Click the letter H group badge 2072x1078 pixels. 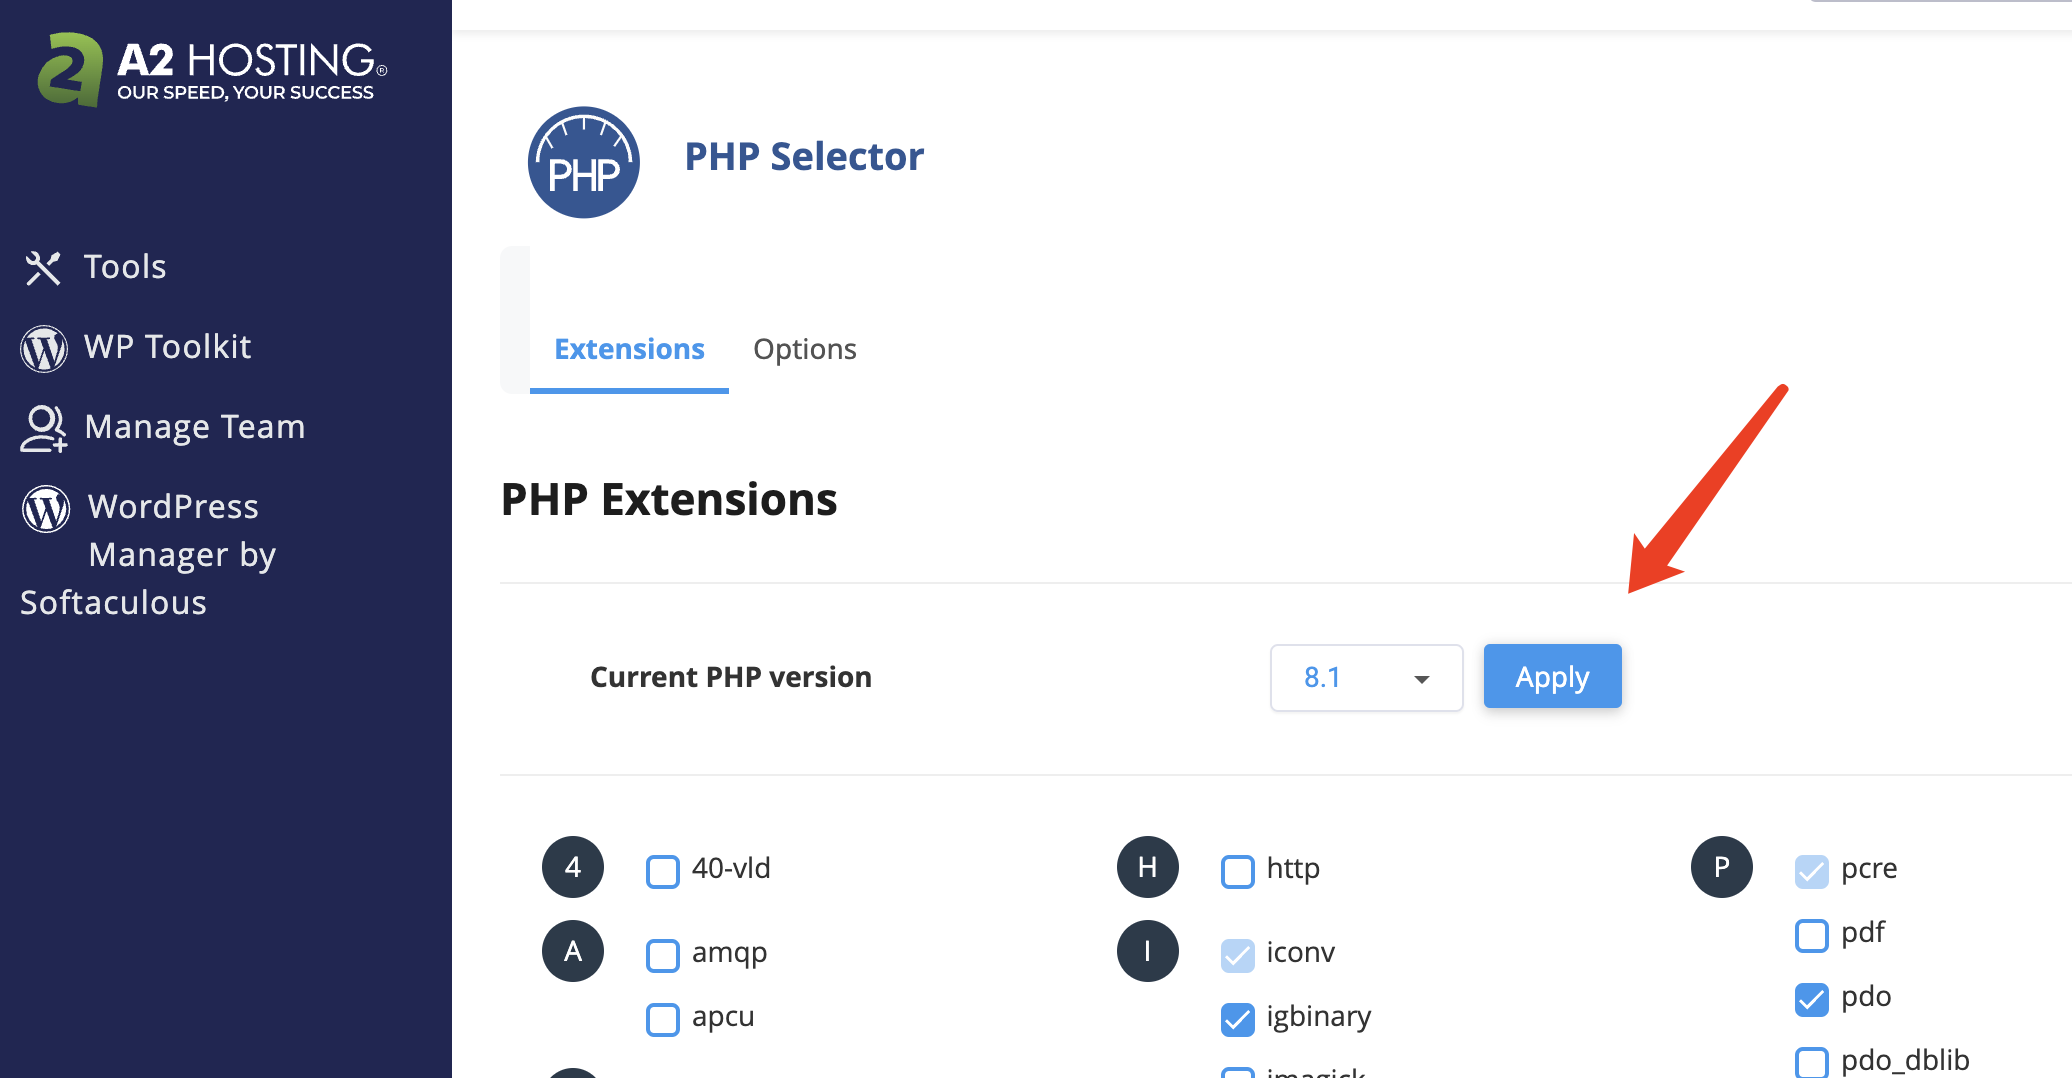pos(1147,867)
